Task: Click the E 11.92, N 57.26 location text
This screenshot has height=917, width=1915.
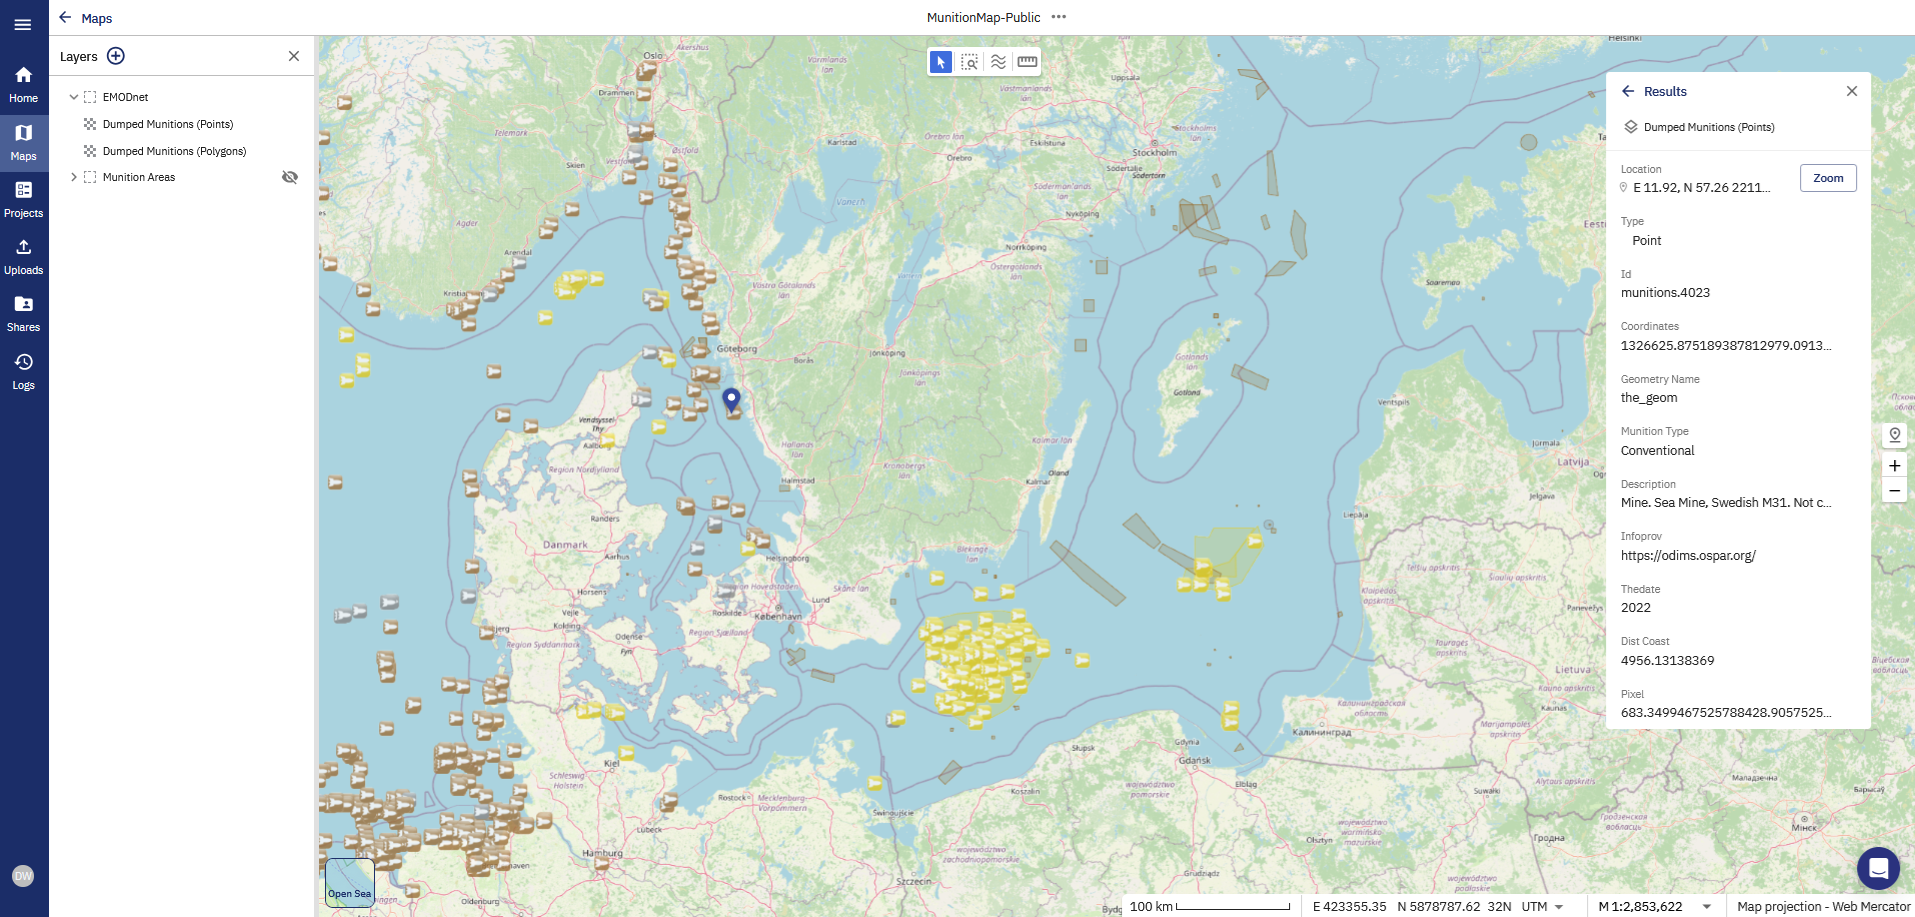Action: [1701, 188]
